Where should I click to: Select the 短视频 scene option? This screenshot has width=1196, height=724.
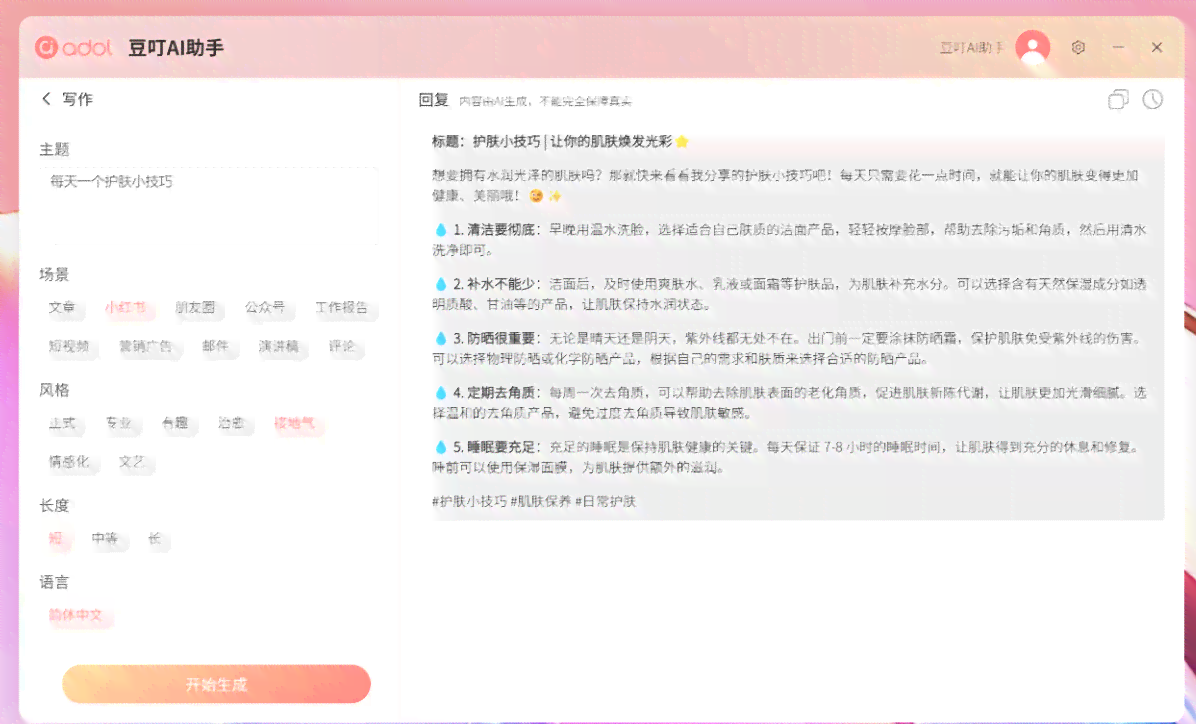pyautogui.click(x=69, y=346)
